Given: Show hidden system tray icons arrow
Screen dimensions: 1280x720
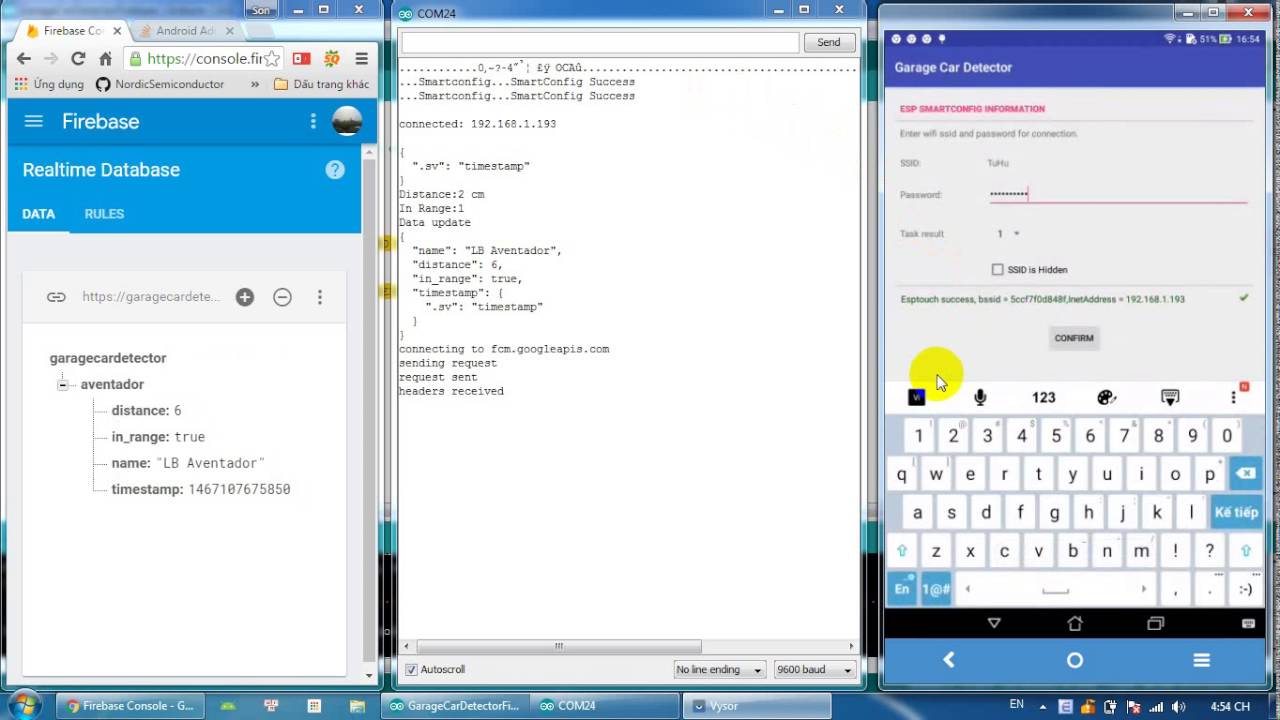Looking at the screenshot, I should (1044, 706).
